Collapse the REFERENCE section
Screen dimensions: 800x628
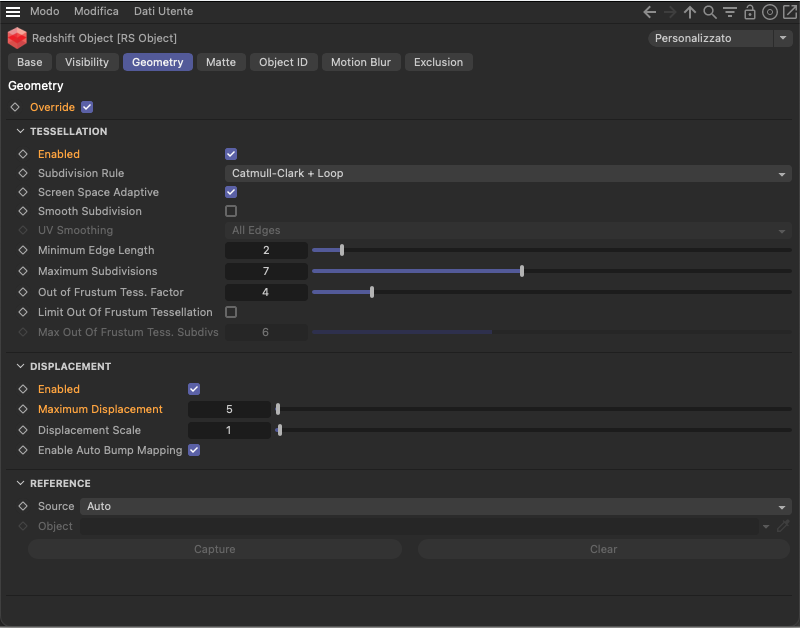[20, 483]
